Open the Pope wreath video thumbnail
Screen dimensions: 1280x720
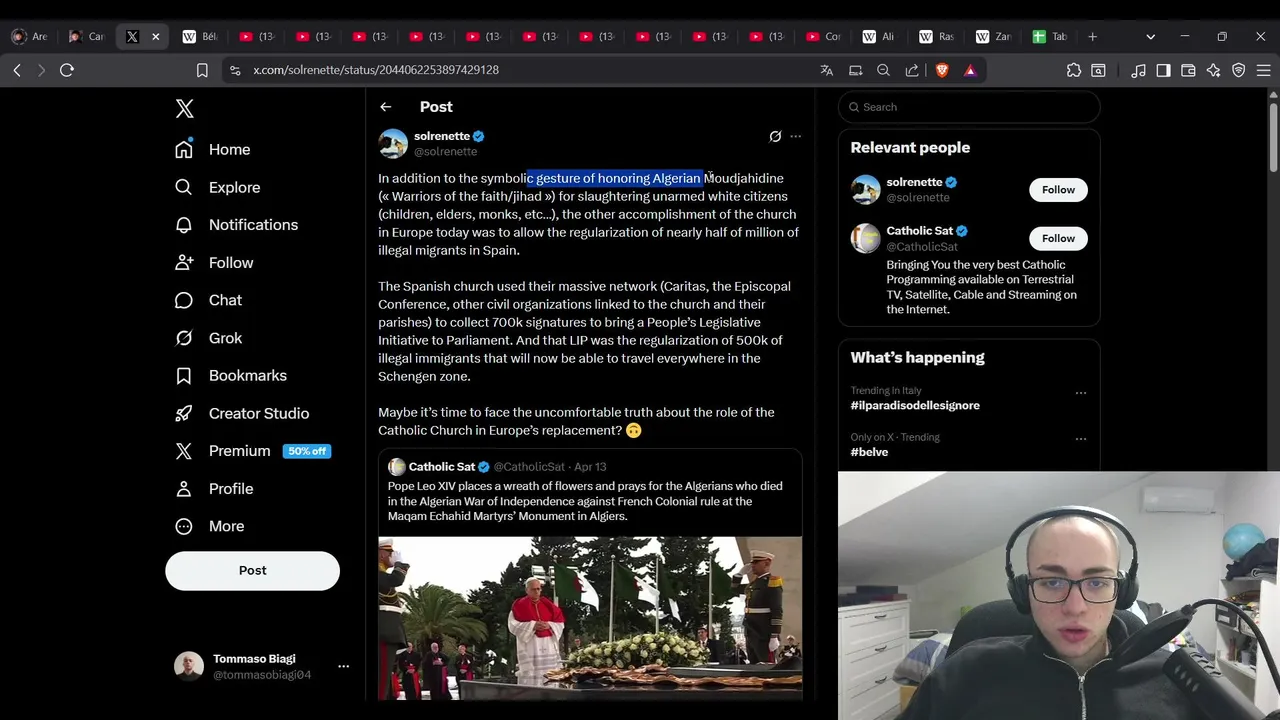click(x=590, y=618)
